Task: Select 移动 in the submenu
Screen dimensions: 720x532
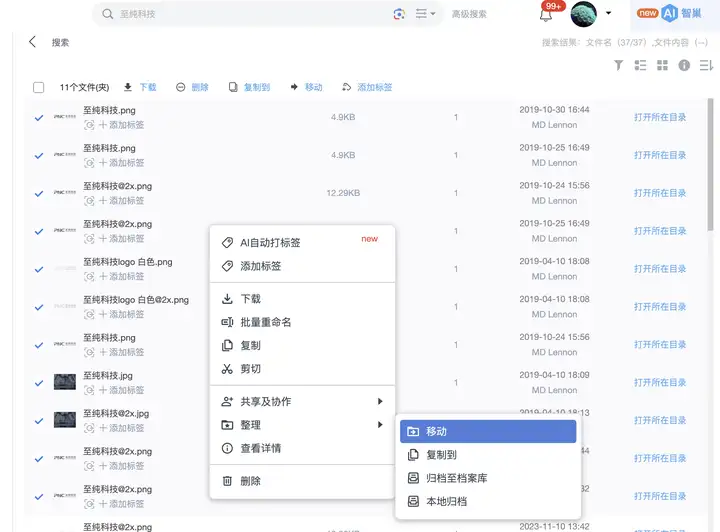Action: coord(488,431)
